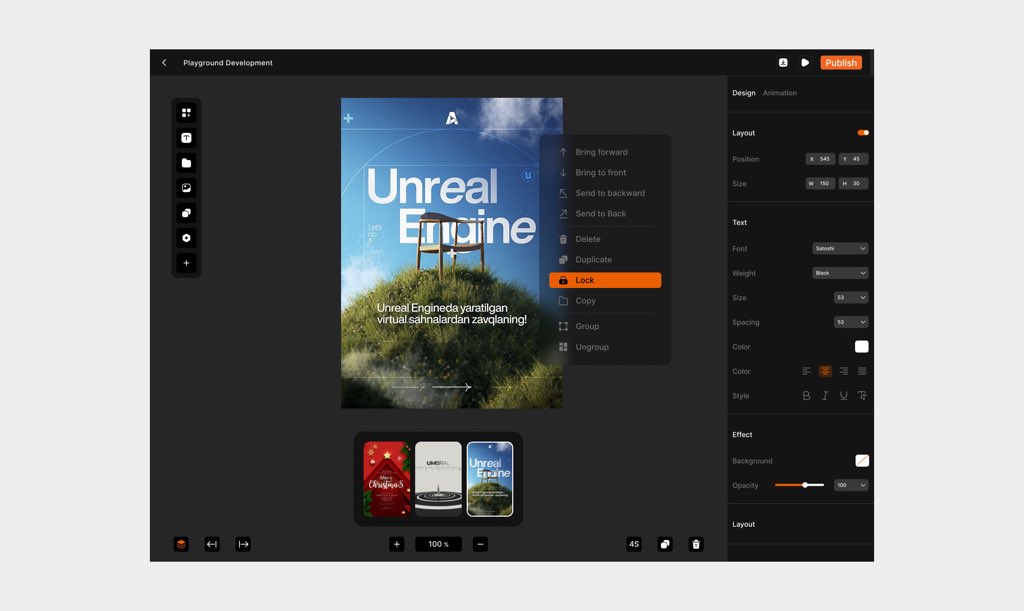Toggle italic style
This screenshot has height=611, width=1024.
click(825, 396)
